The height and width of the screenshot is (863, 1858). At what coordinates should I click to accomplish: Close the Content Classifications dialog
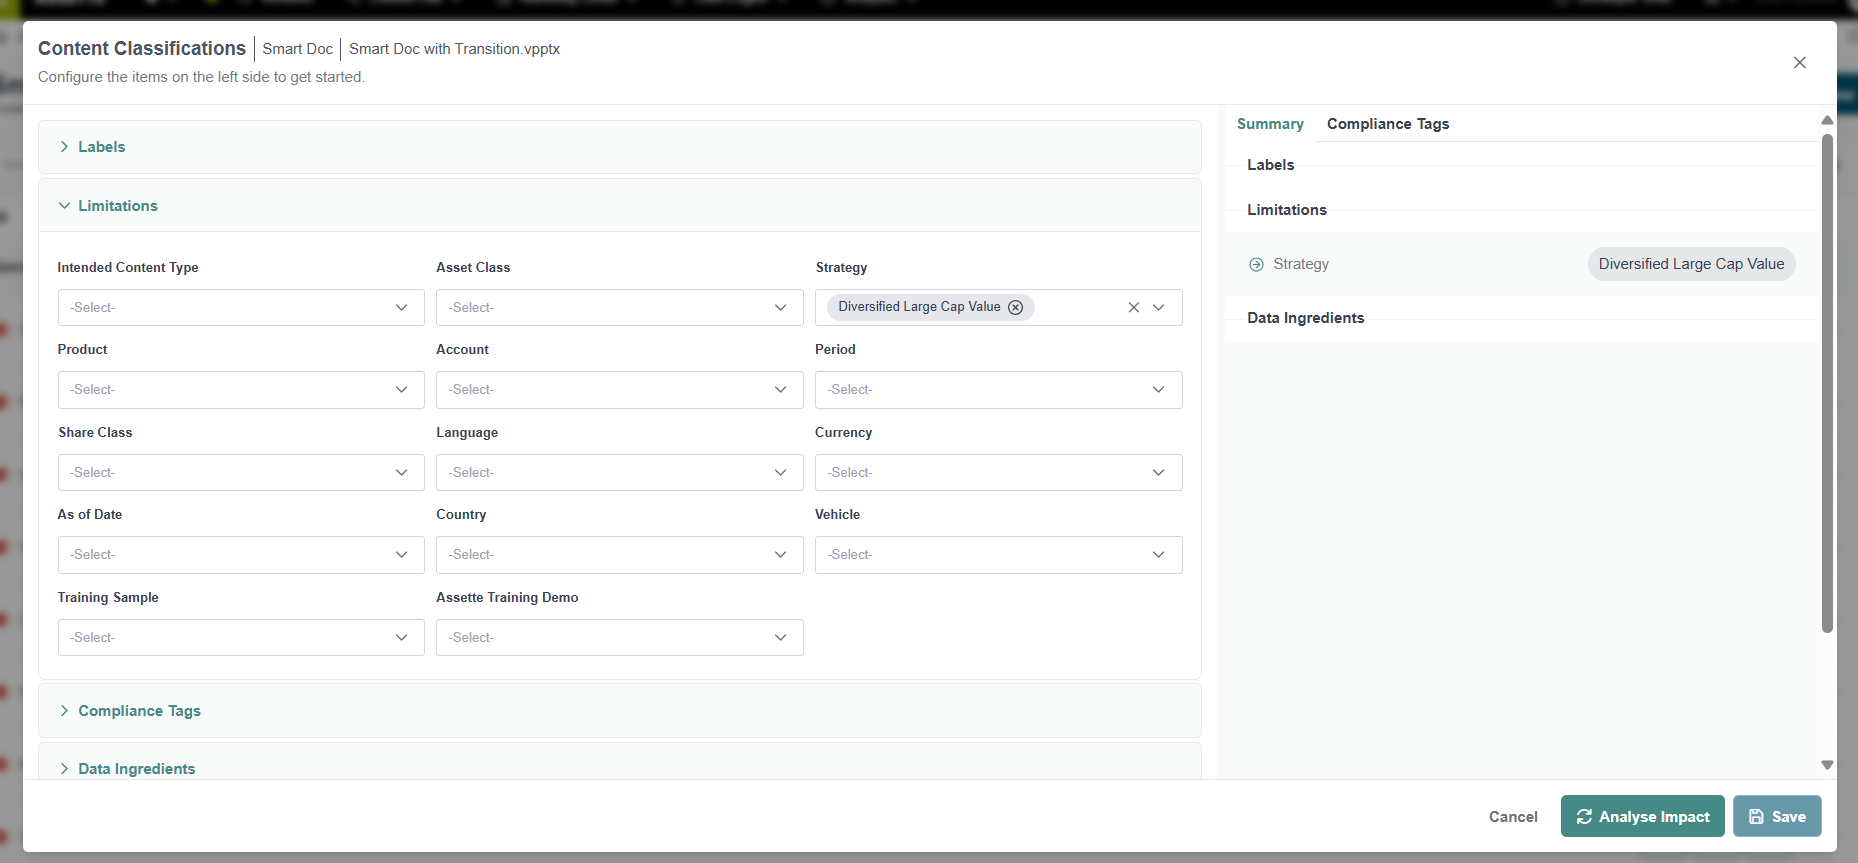[x=1799, y=63]
